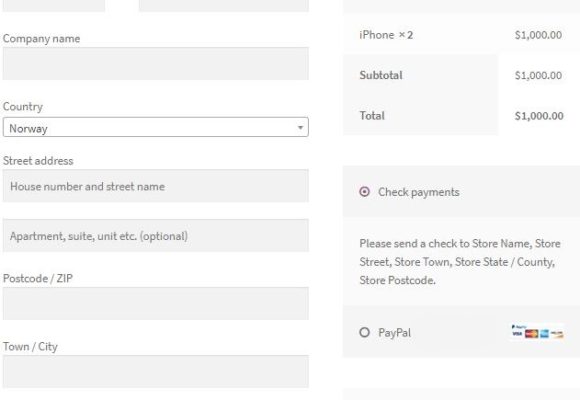Click the Town / City input field
The height and width of the screenshot is (400, 580).
pos(155,372)
